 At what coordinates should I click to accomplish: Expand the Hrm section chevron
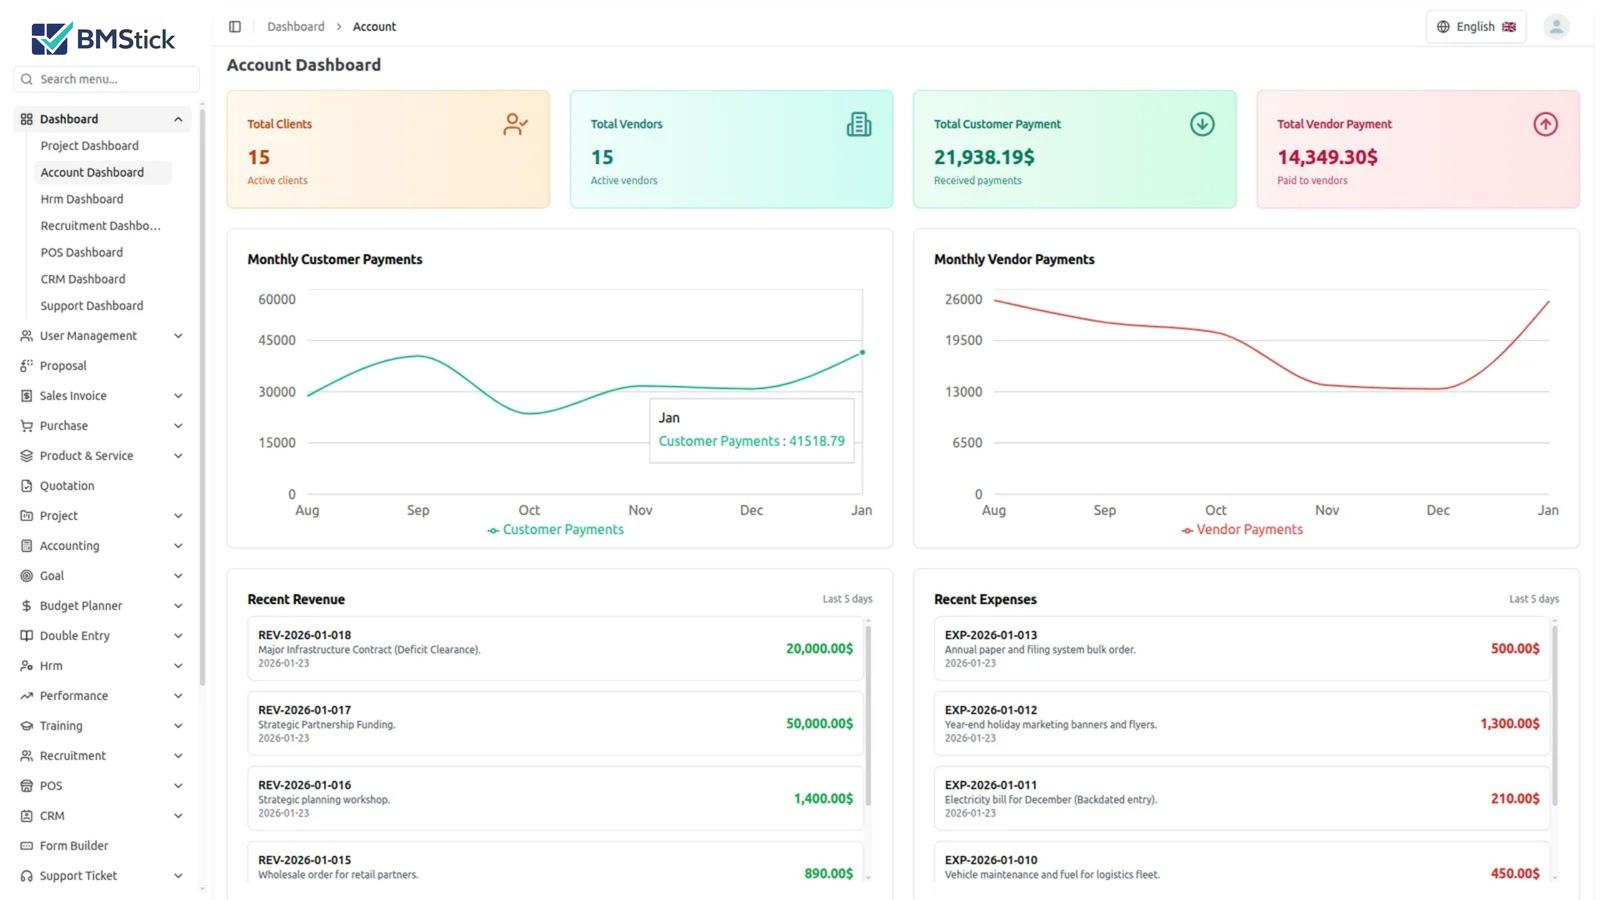[x=177, y=665]
